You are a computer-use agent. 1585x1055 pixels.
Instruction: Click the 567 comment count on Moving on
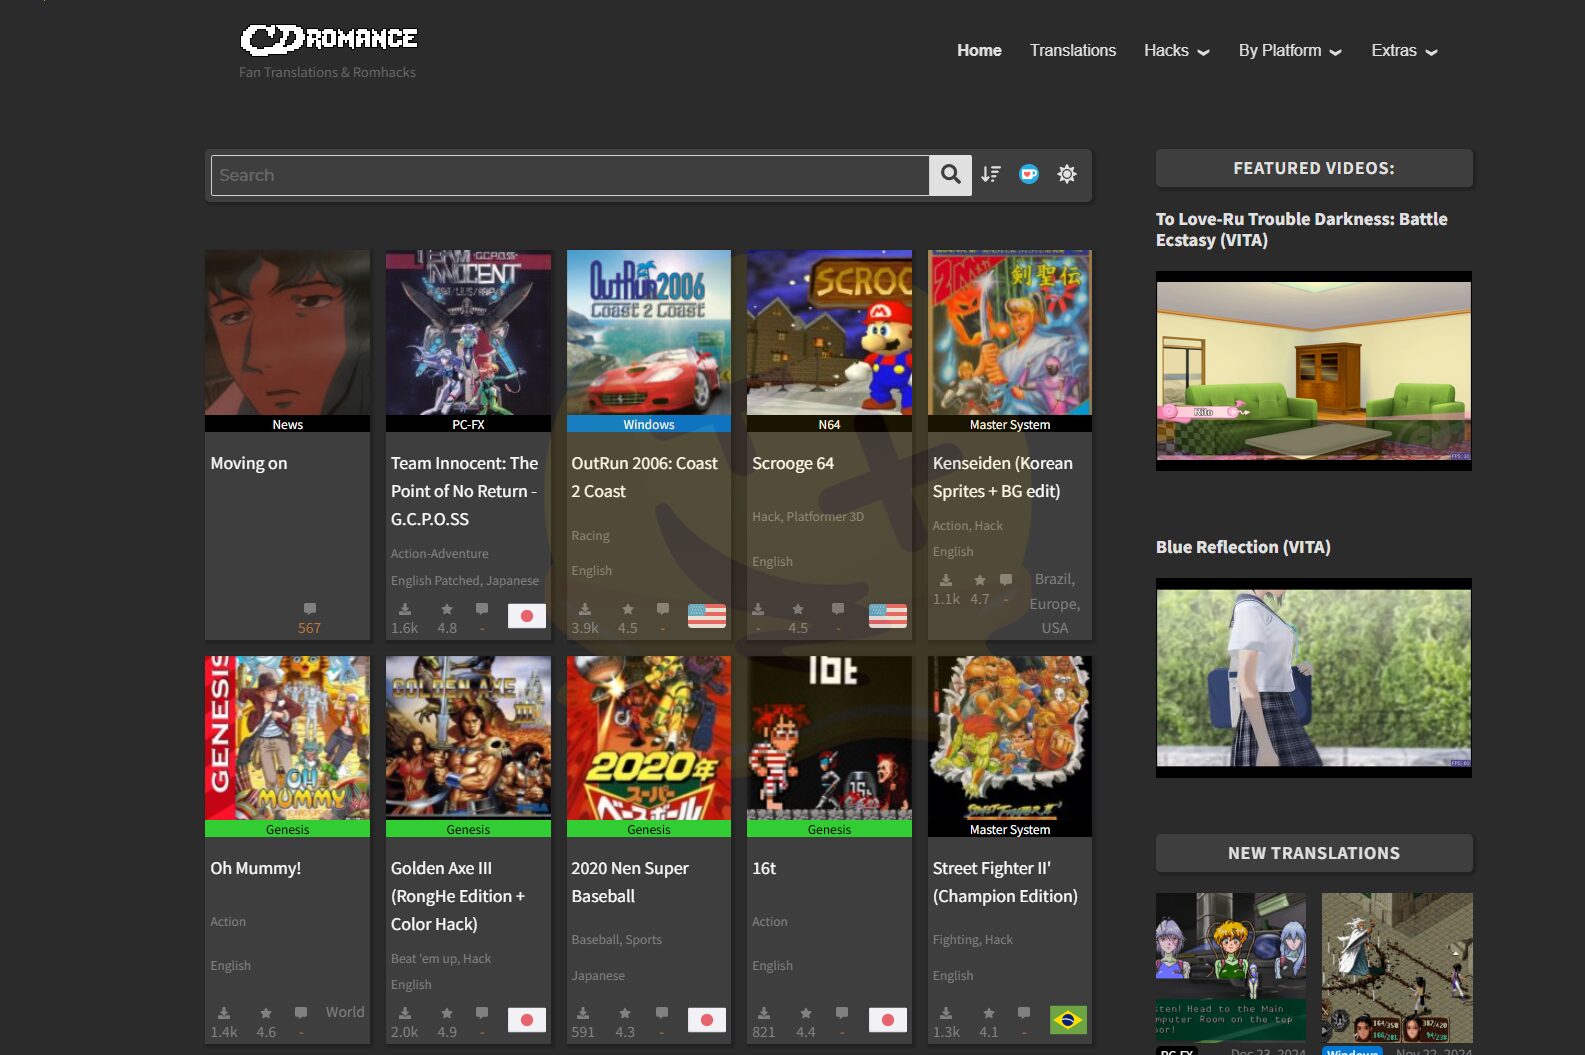[x=309, y=628]
